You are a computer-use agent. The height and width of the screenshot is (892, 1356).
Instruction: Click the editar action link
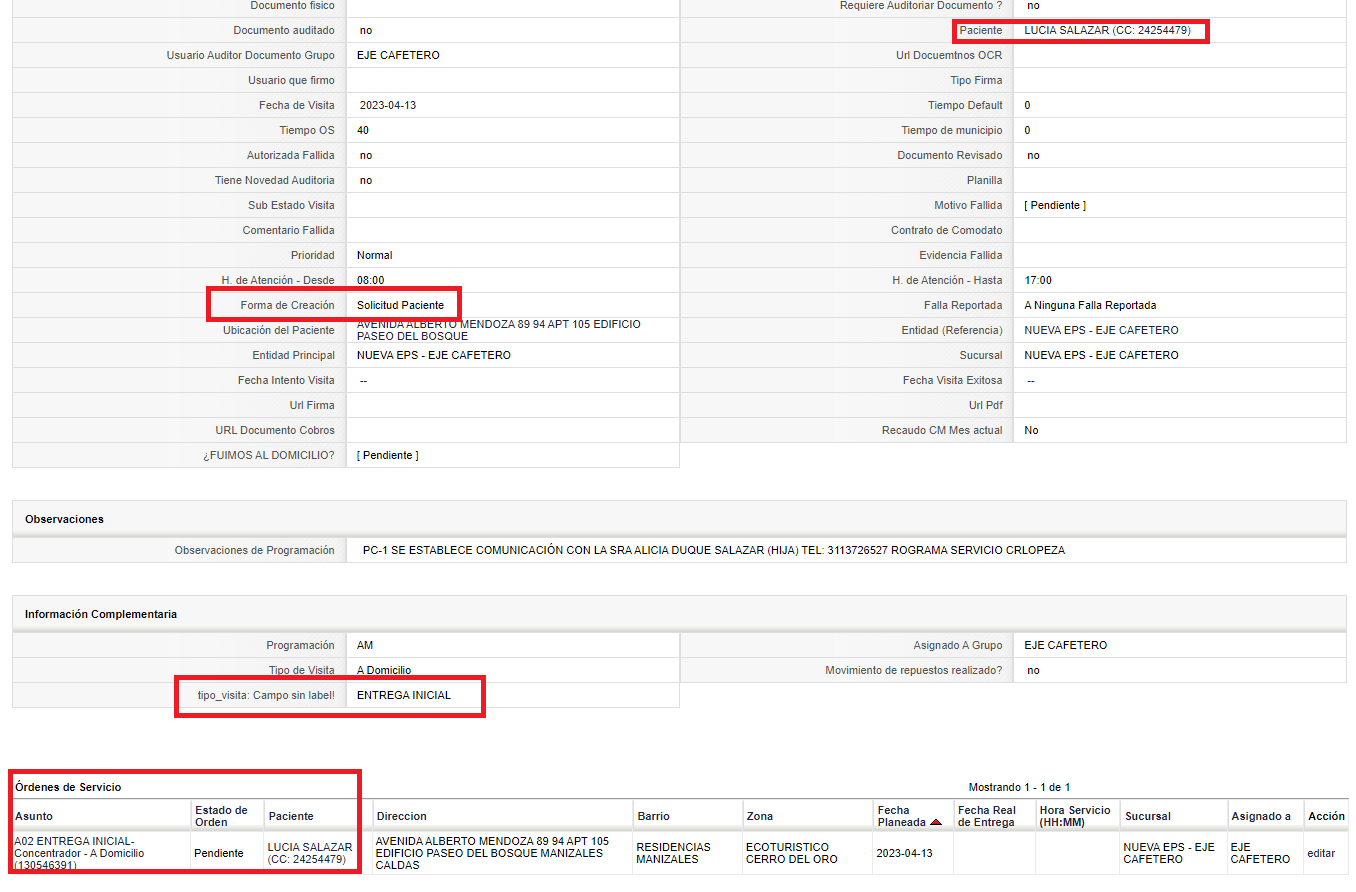(1320, 853)
